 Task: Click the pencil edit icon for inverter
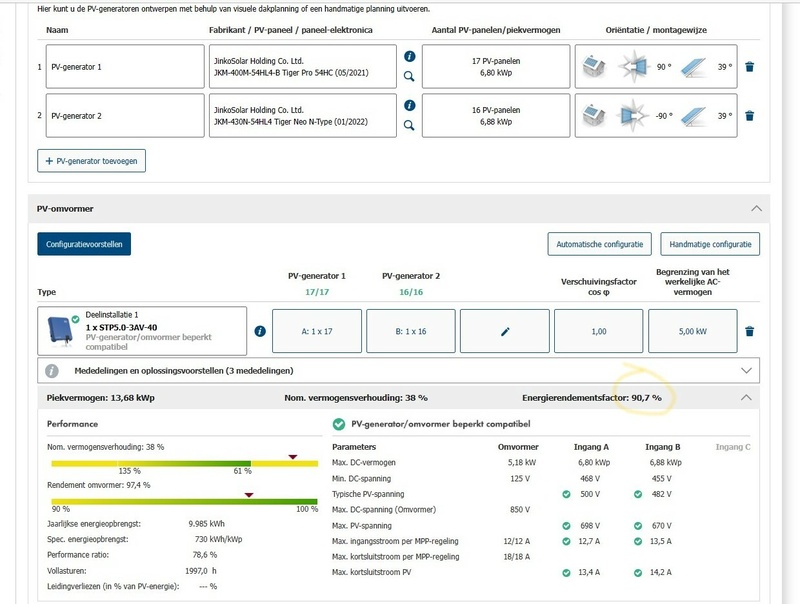point(505,331)
